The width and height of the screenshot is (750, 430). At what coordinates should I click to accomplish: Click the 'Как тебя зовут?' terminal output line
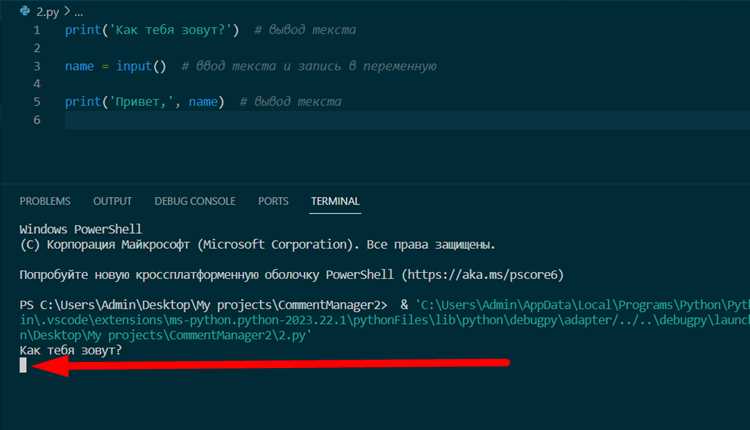pyautogui.click(x=71, y=351)
